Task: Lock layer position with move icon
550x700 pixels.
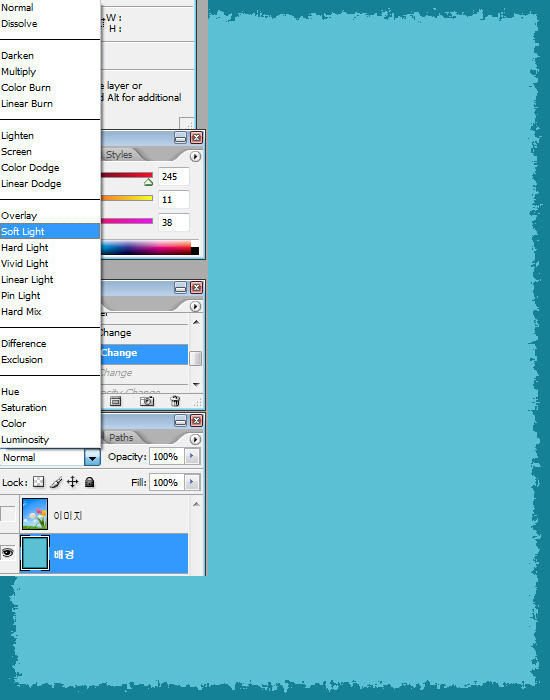Action: point(72,482)
